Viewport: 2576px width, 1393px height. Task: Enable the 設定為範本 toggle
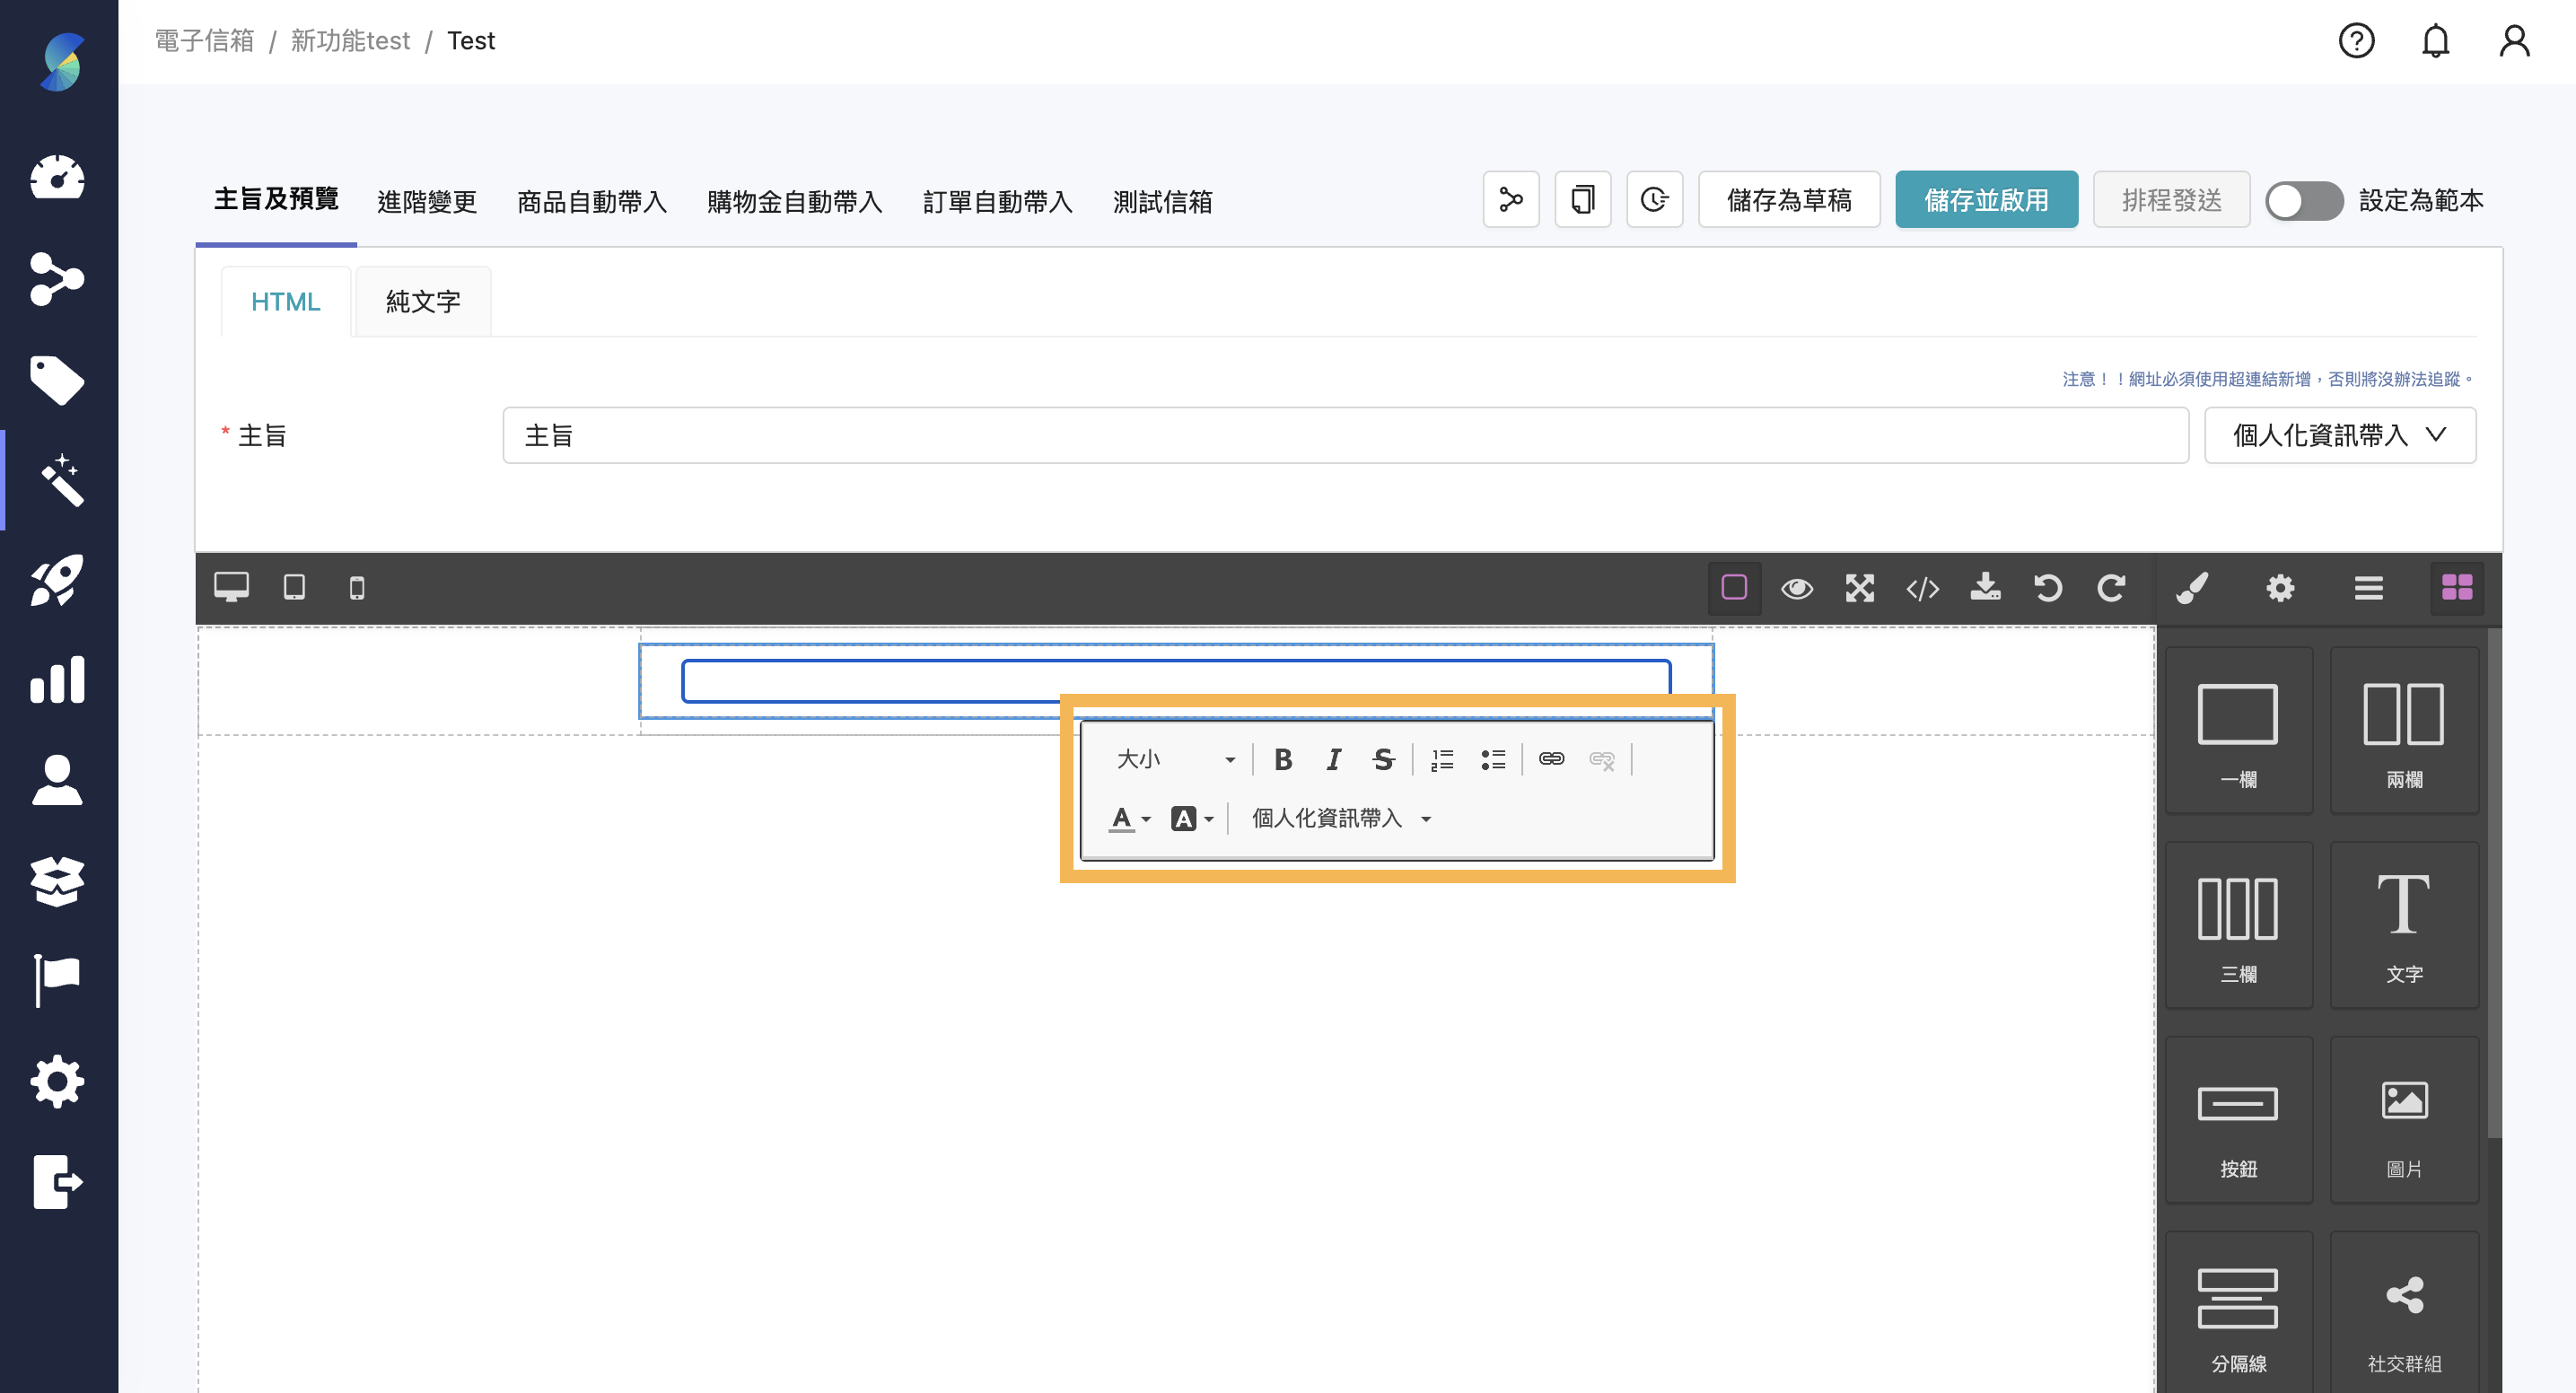coord(2304,201)
